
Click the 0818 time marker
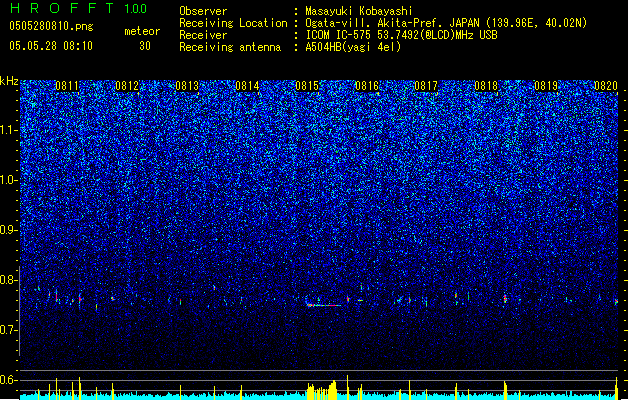click(486, 86)
